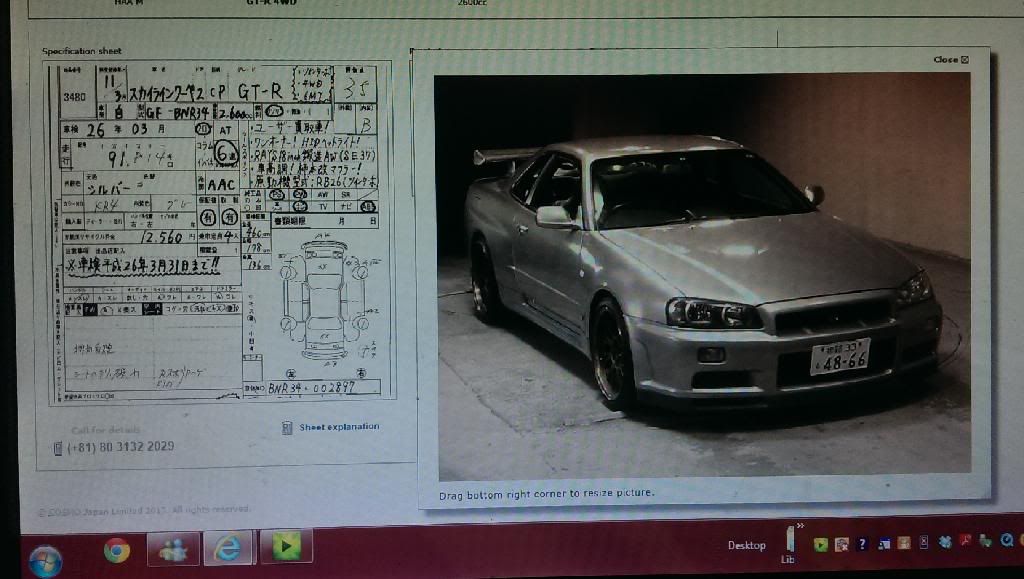Screen dimensions: 1024x579
Task: Expand the taskbar toolbar overflow chevron
Action: coord(800,525)
